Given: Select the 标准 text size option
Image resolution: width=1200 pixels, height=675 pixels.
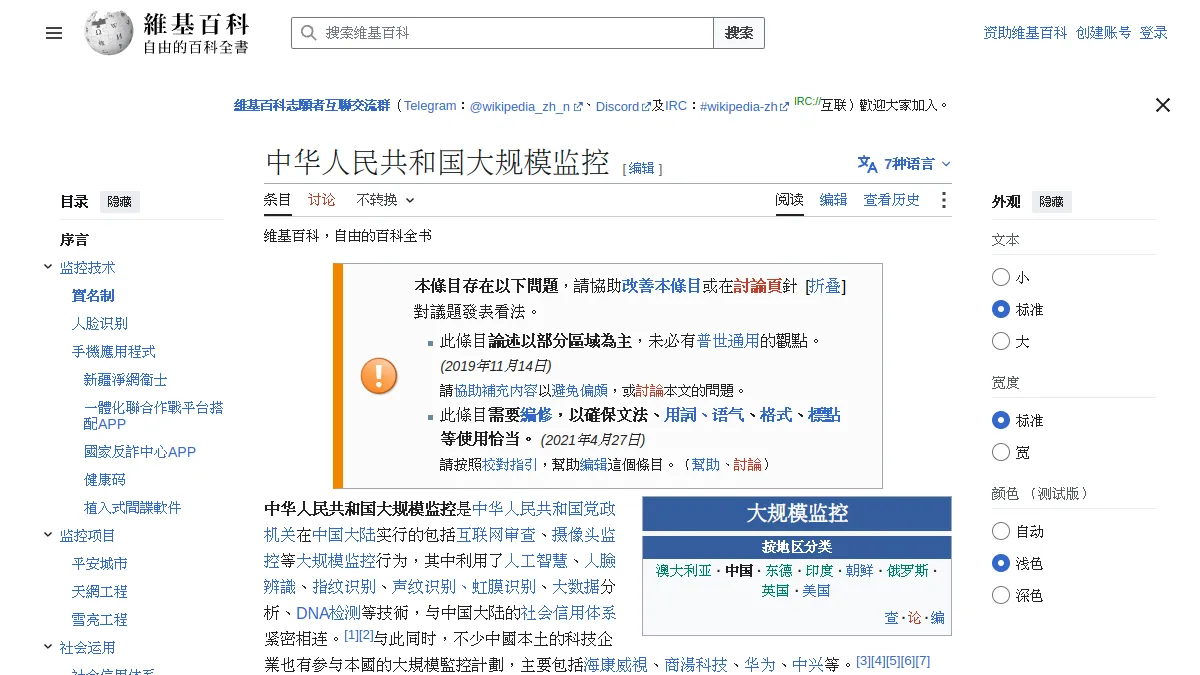Looking at the screenshot, I should coord(1001,309).
